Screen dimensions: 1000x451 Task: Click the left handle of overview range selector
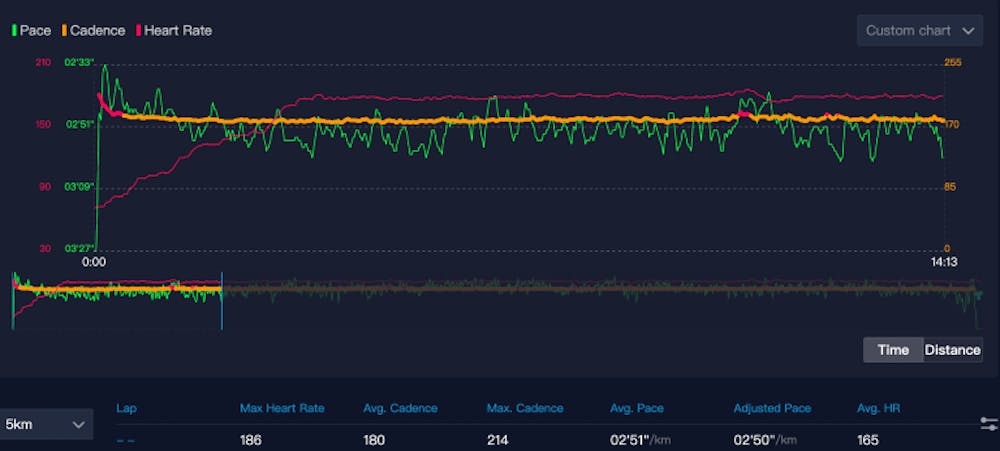point(12,300)
